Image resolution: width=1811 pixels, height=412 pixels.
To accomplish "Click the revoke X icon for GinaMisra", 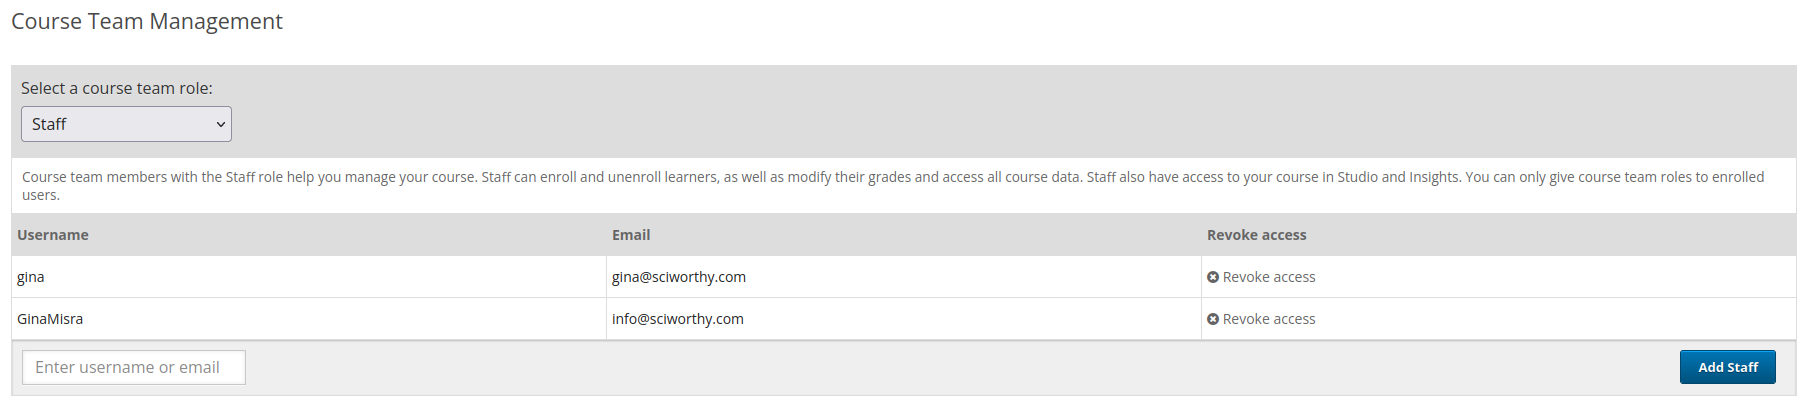I will pyautogui.click(x=1213, y=319).
